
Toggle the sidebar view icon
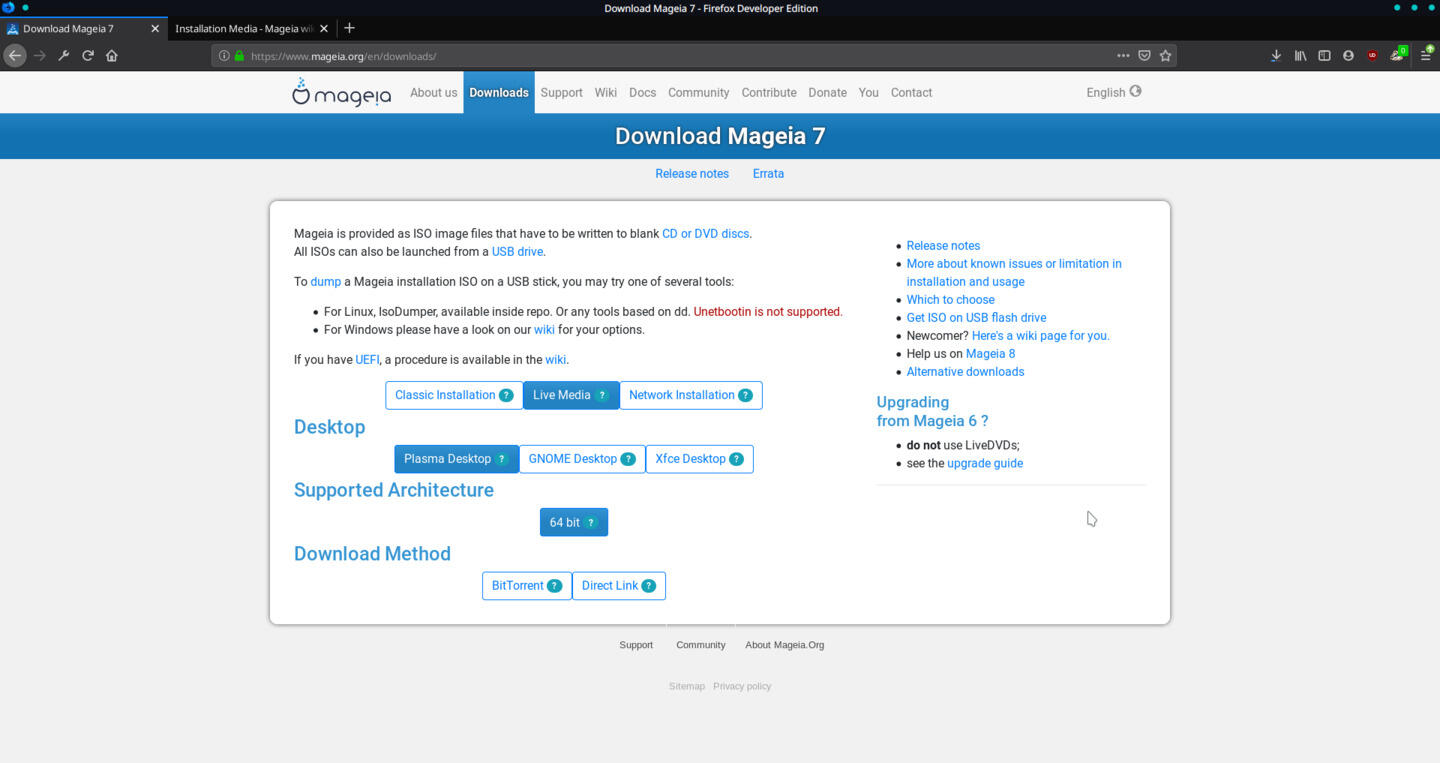(1324, 56)
